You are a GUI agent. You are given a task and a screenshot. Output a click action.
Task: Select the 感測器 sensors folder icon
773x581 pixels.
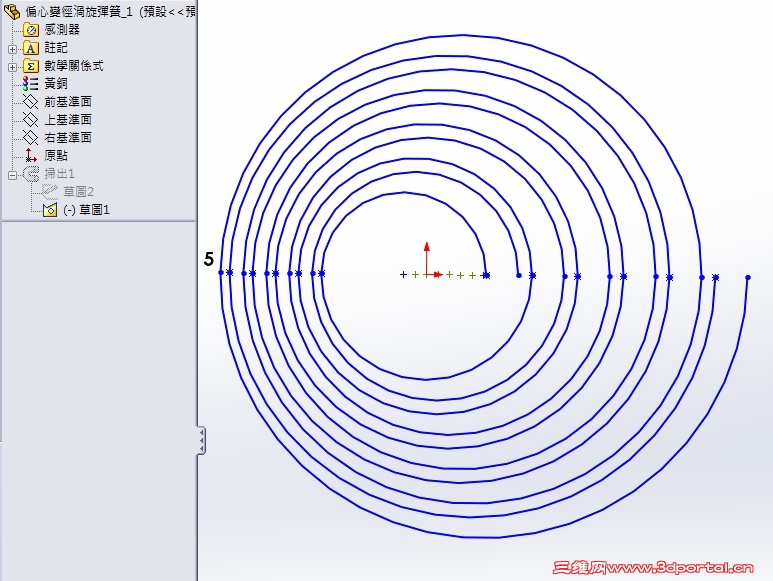pyautogui.click(x=31, y=30)
